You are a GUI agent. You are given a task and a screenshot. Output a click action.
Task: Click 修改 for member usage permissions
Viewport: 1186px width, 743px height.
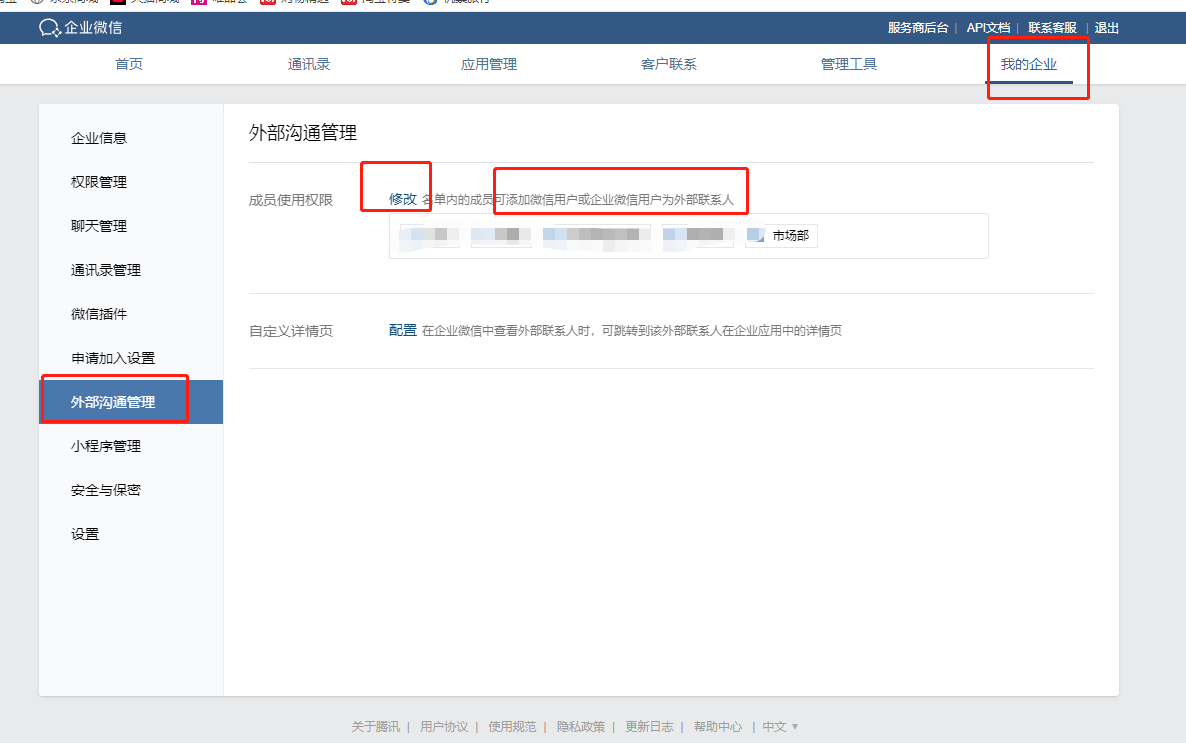(x=402, y=199)
